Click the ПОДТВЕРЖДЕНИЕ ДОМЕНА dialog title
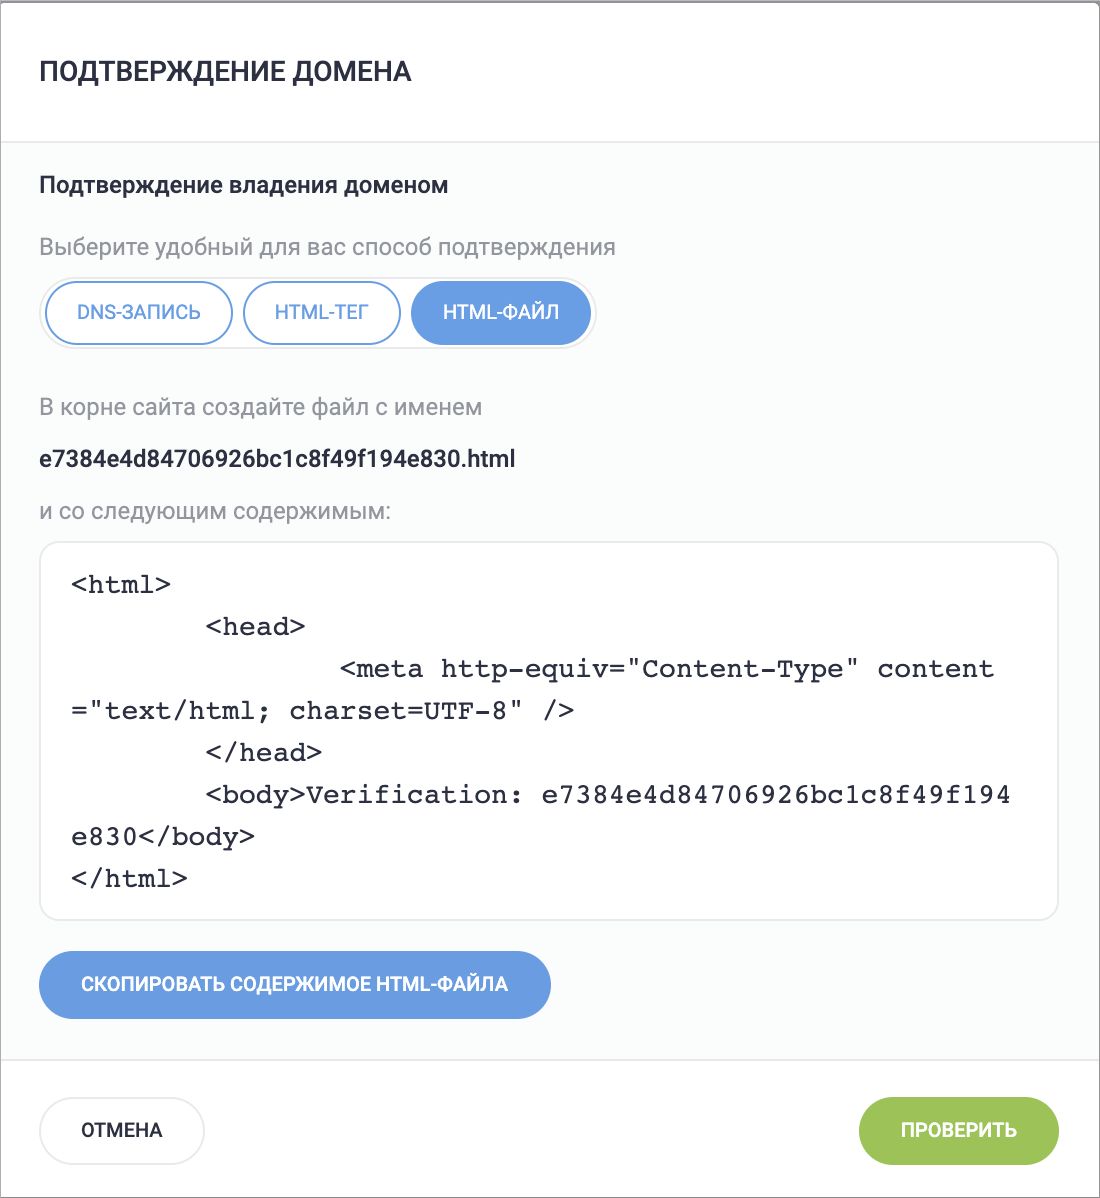 225,72
